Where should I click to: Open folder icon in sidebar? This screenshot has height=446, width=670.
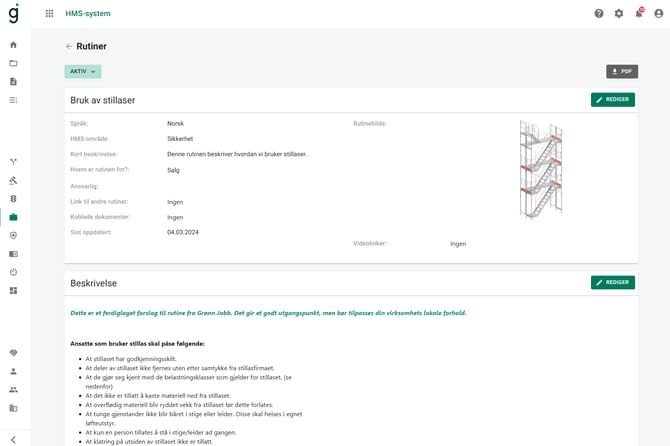tap(13, 63)
